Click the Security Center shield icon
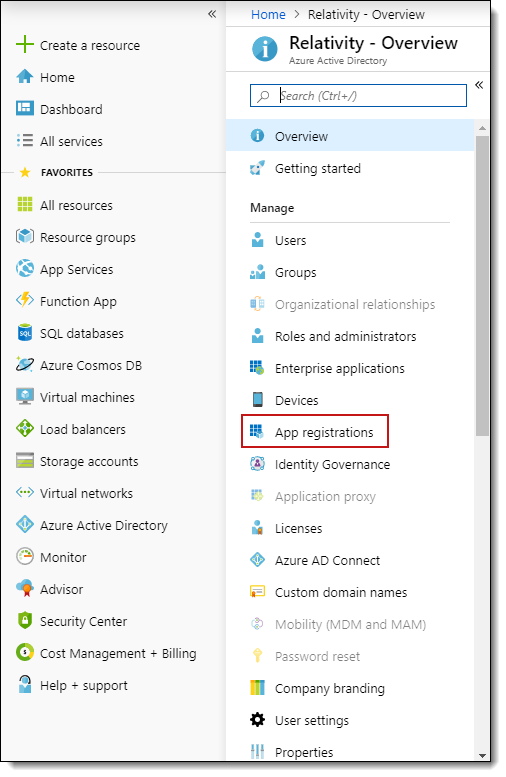The width and height of the screenshot is (506, 777). tap(25, 620)
